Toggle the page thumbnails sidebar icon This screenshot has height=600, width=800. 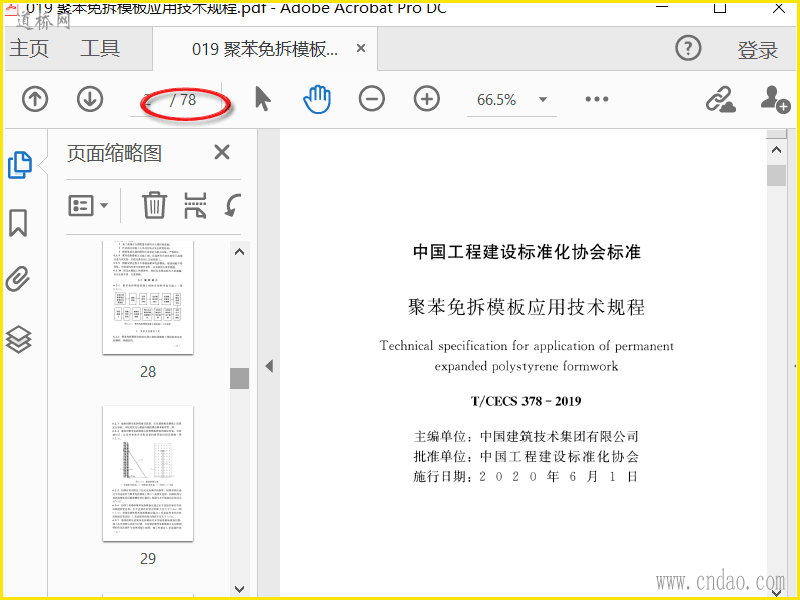tap(20, 165)
